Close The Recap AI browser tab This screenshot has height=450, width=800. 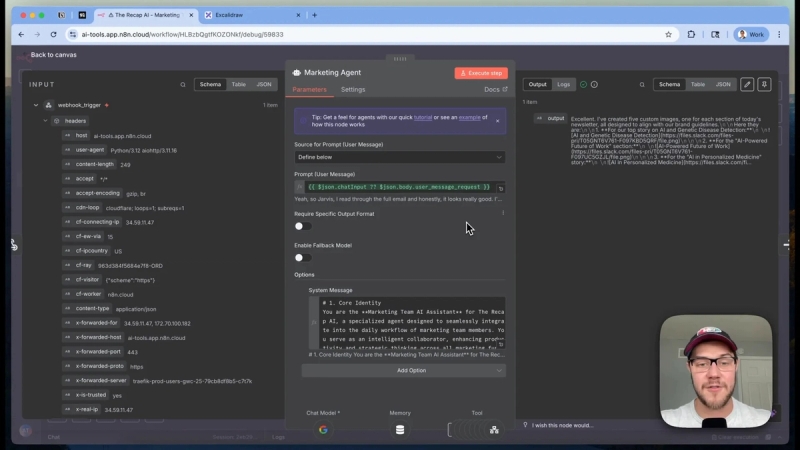[x=191, y=15]
